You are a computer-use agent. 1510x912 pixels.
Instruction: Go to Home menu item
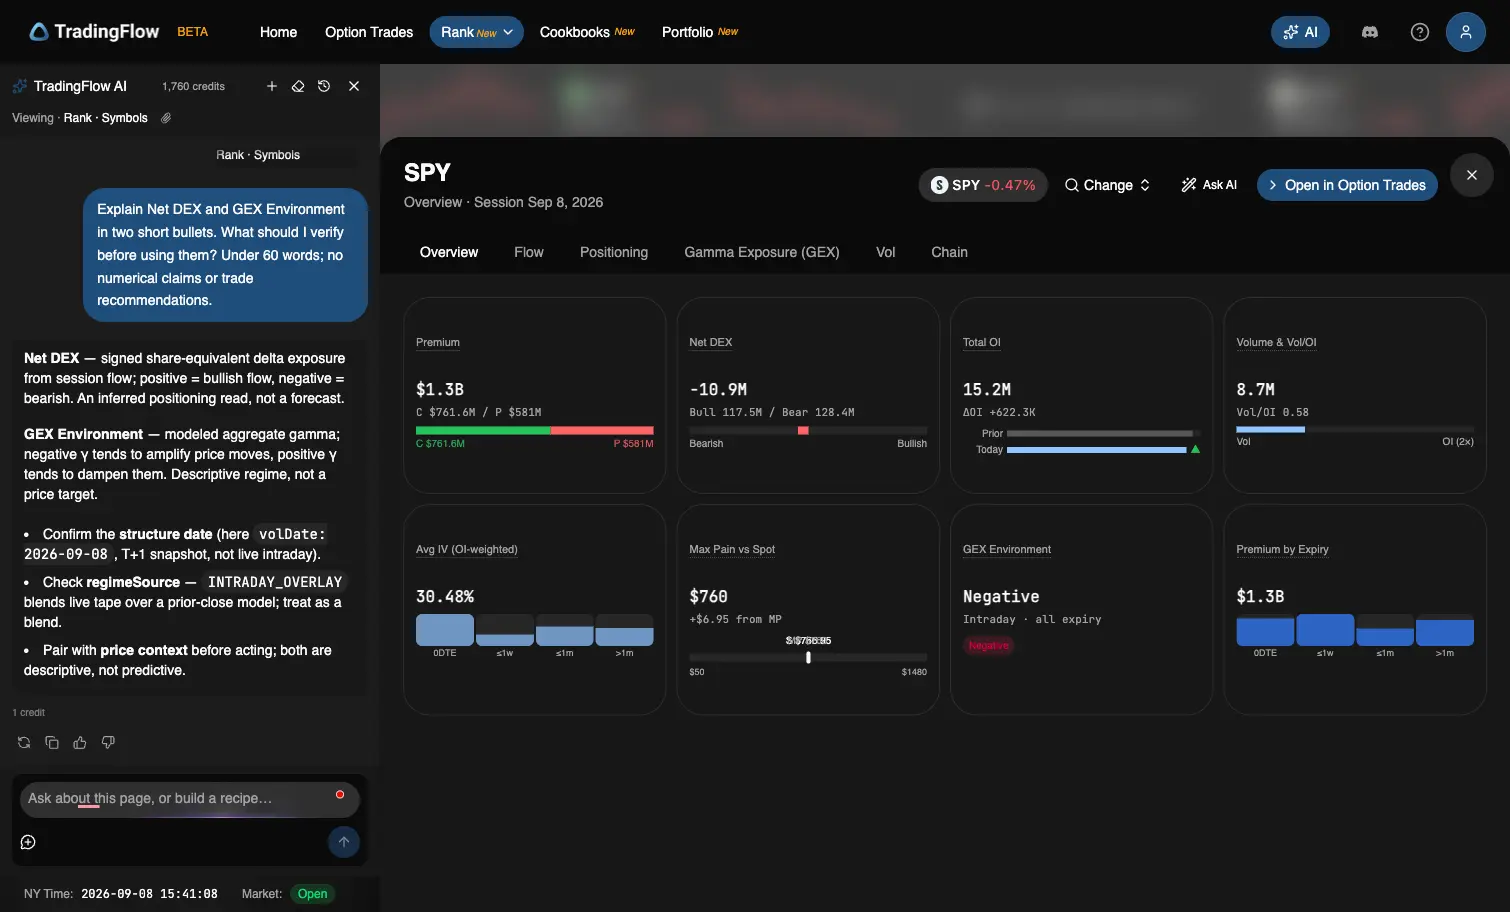[278, 32]
